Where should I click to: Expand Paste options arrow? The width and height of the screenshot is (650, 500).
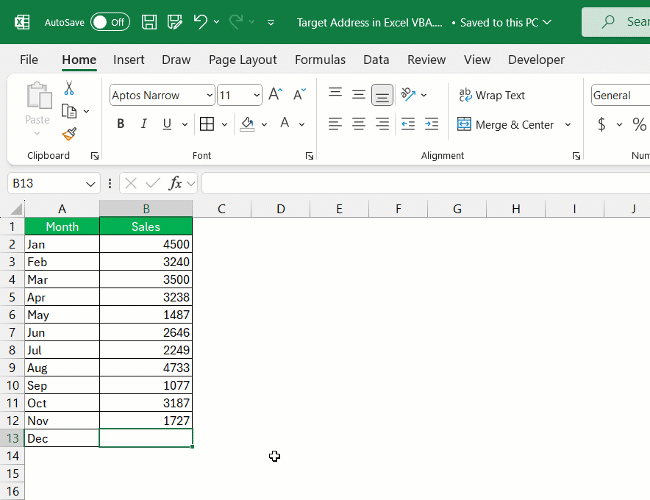point(37,133)
